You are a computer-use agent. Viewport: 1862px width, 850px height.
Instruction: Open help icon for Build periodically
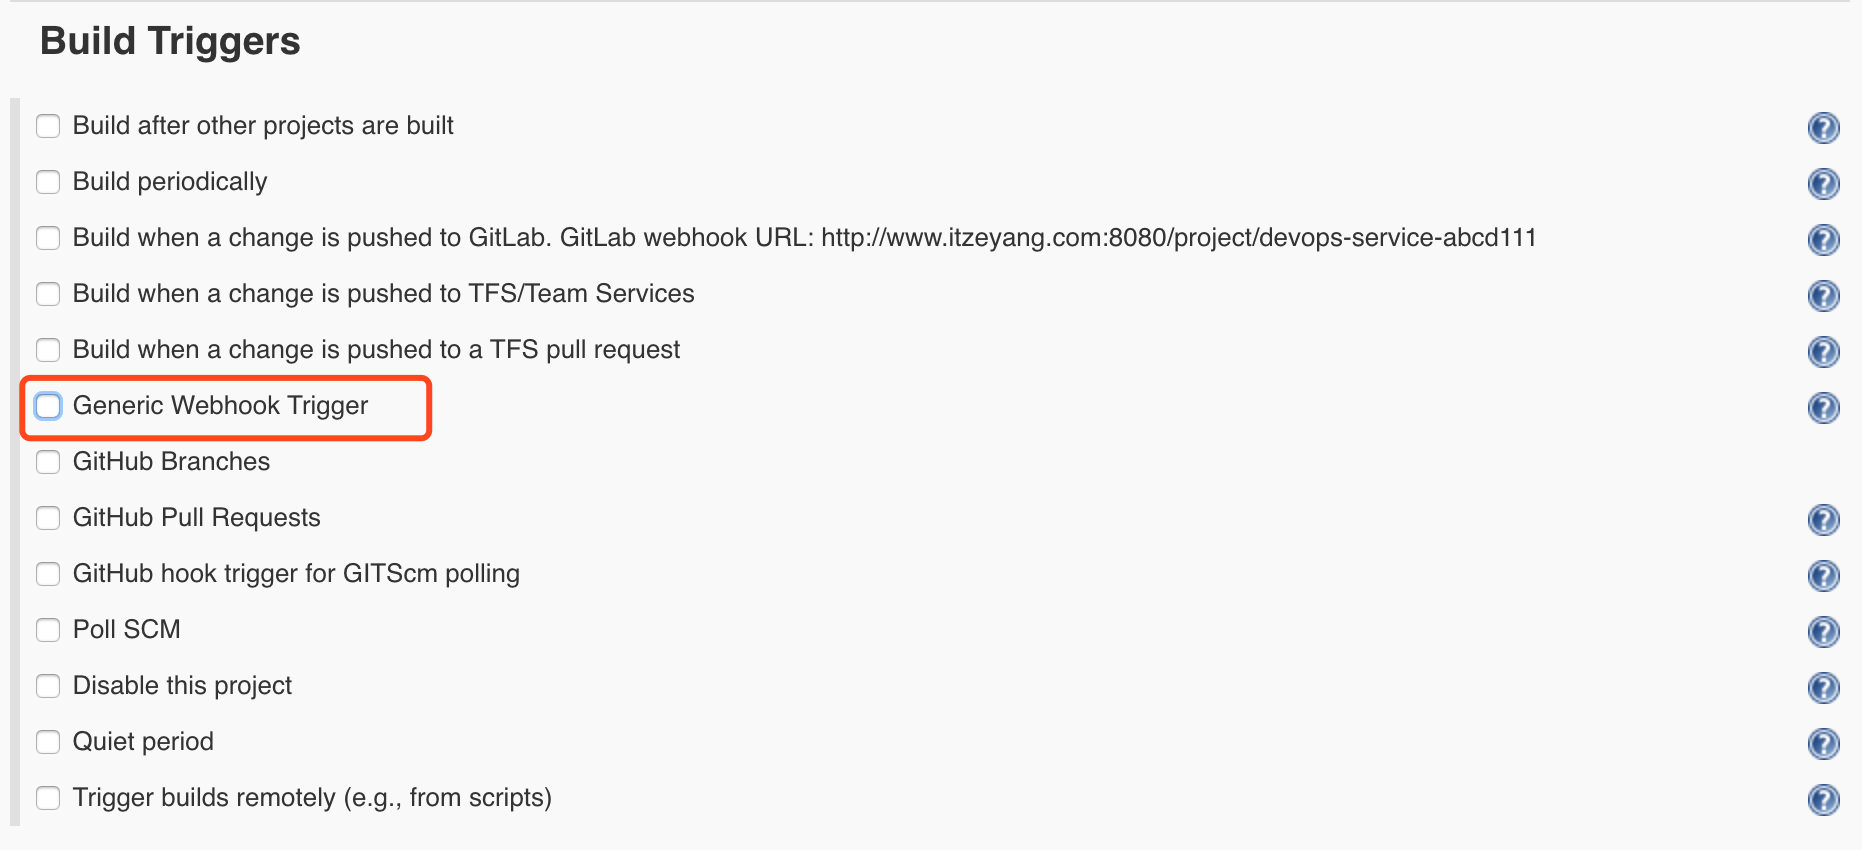[x=1824, y=184]
